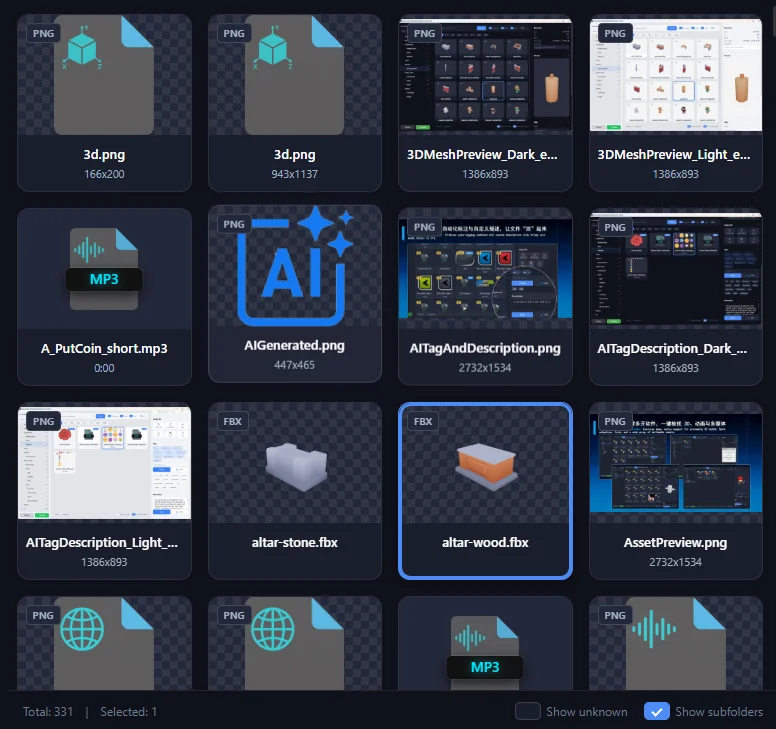Click the 2732x1534 size under AITagAndDescription.png
The image size is (776, 729).
(x=485, y=368)
